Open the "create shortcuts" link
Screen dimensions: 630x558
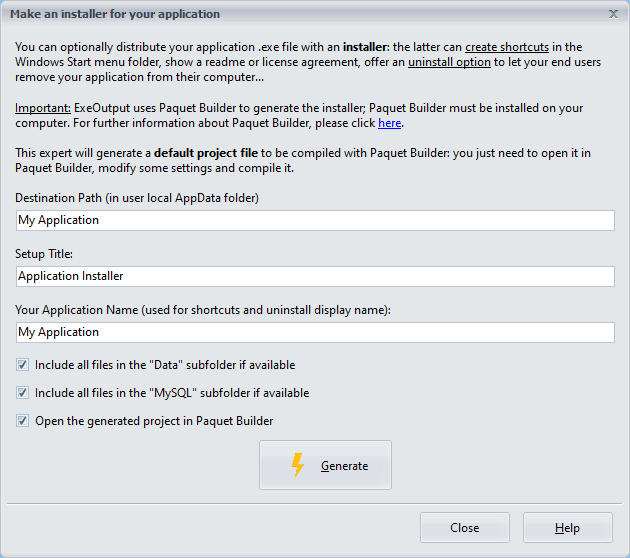coord(506,47)
